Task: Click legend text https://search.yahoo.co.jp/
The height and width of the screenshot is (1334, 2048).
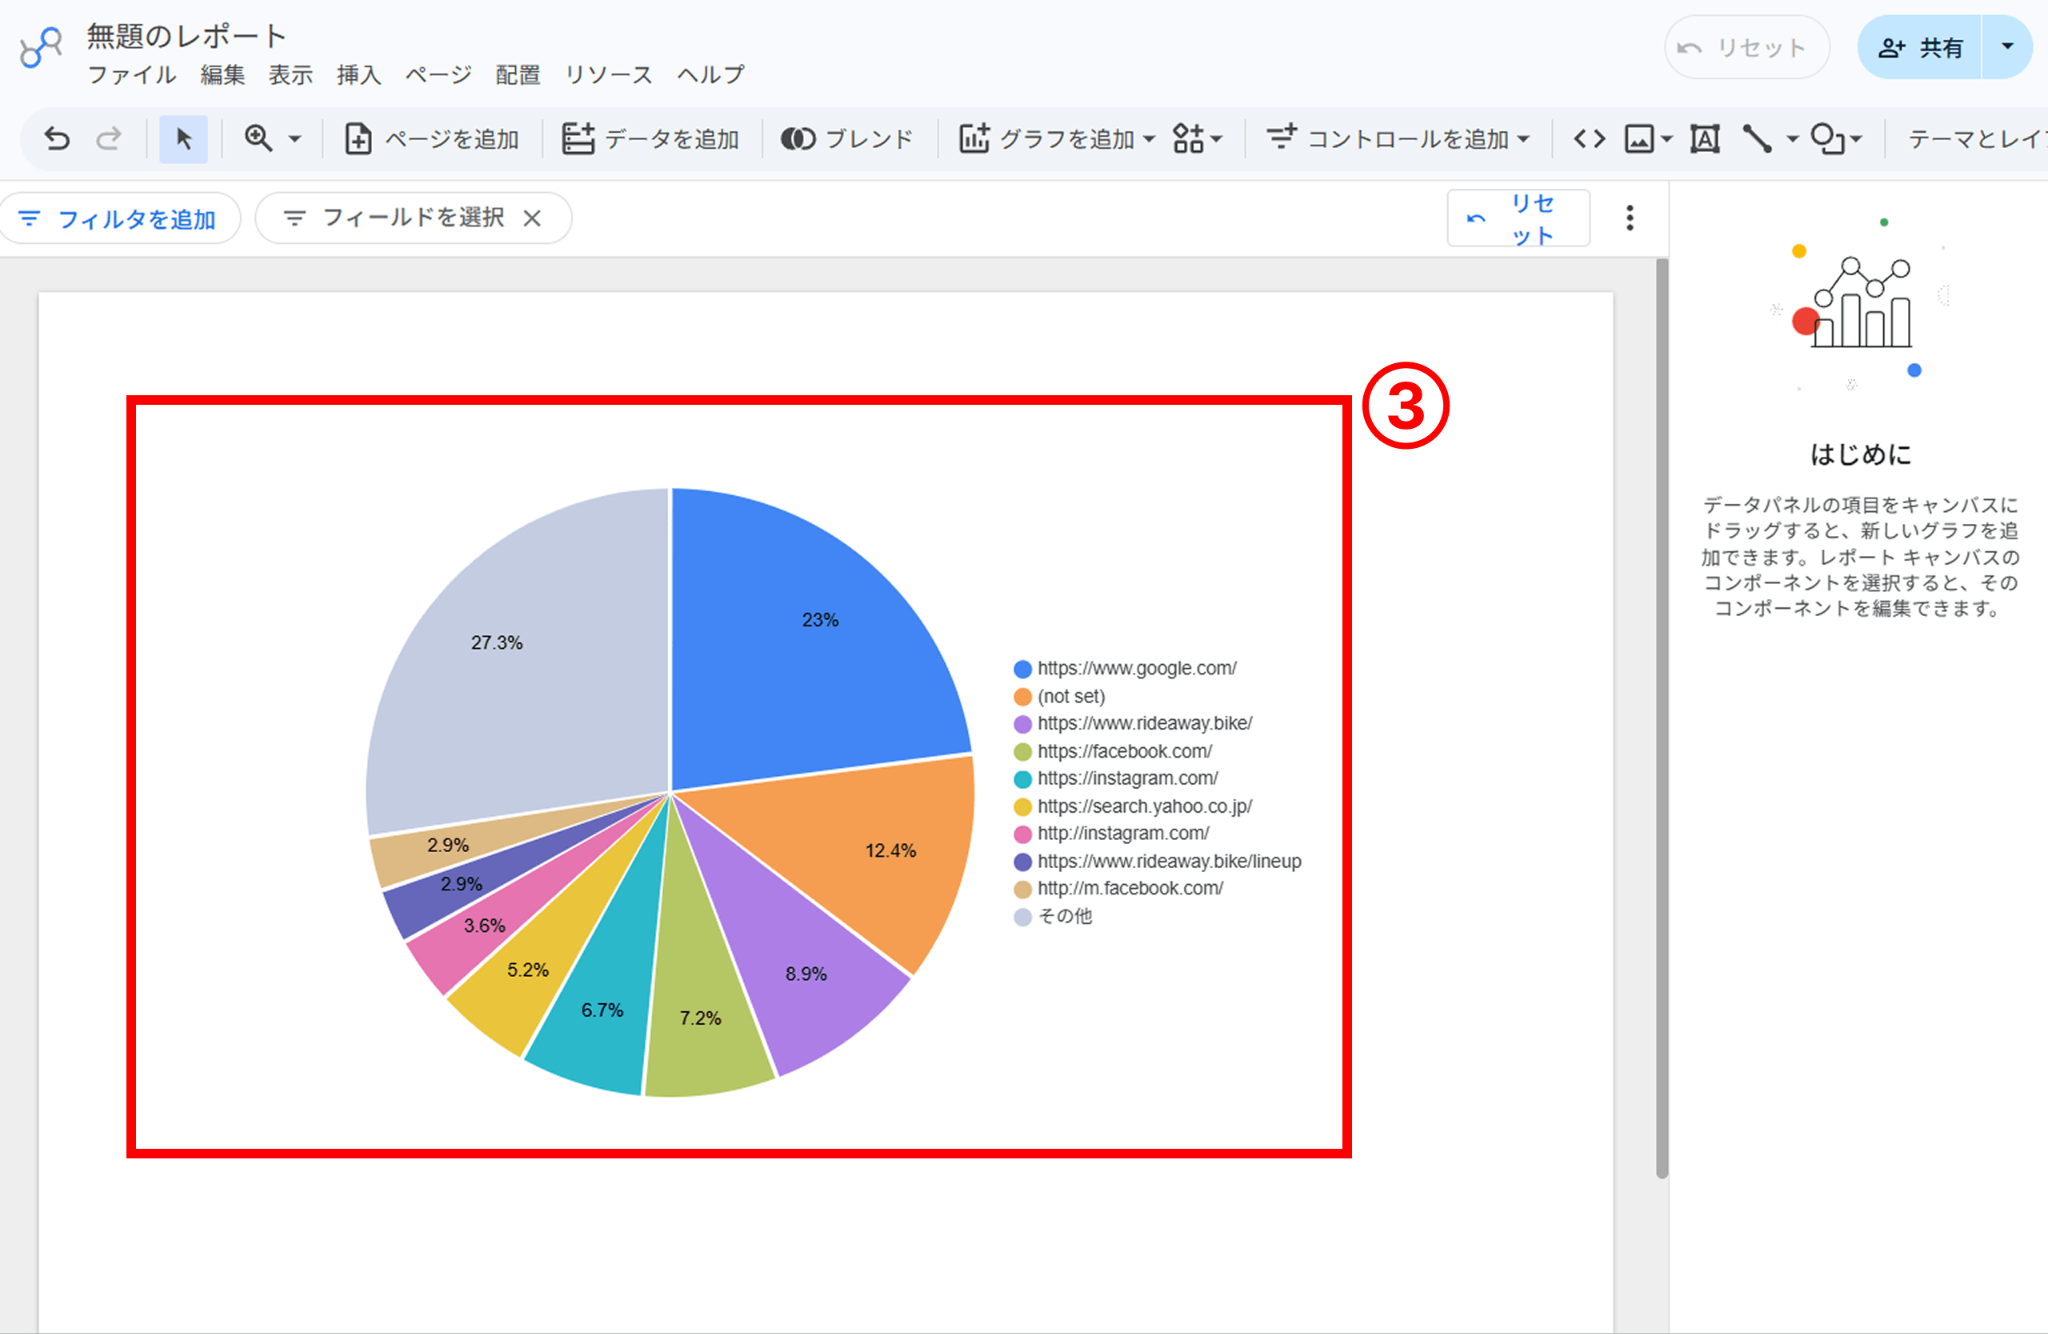Action: (x=1144, y=806)
